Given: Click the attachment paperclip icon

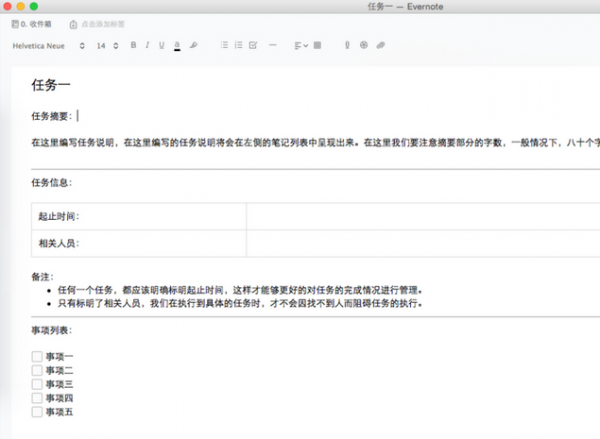Looking at the screenshot, I should [380, 45].
